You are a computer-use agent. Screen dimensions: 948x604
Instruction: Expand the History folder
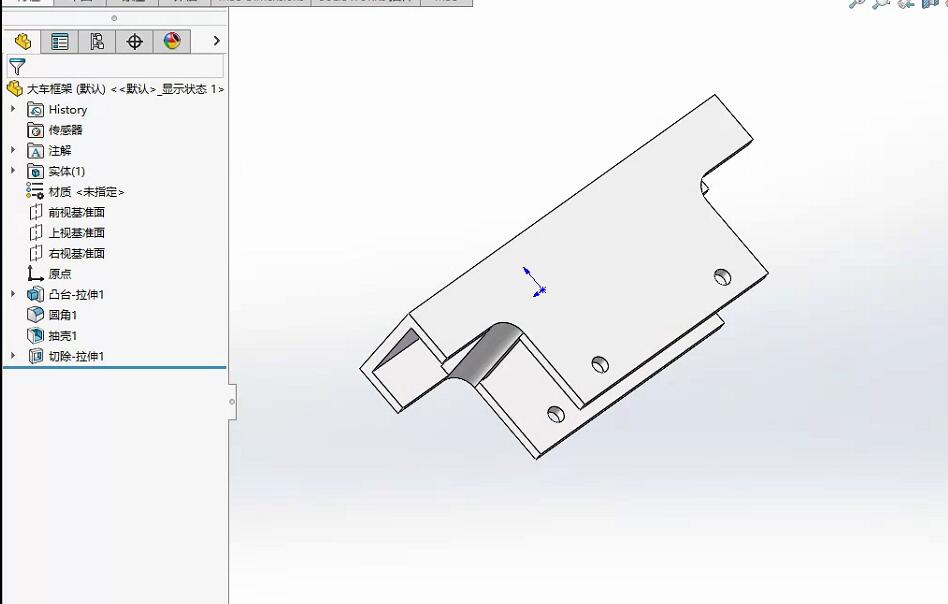click(13, 109)
